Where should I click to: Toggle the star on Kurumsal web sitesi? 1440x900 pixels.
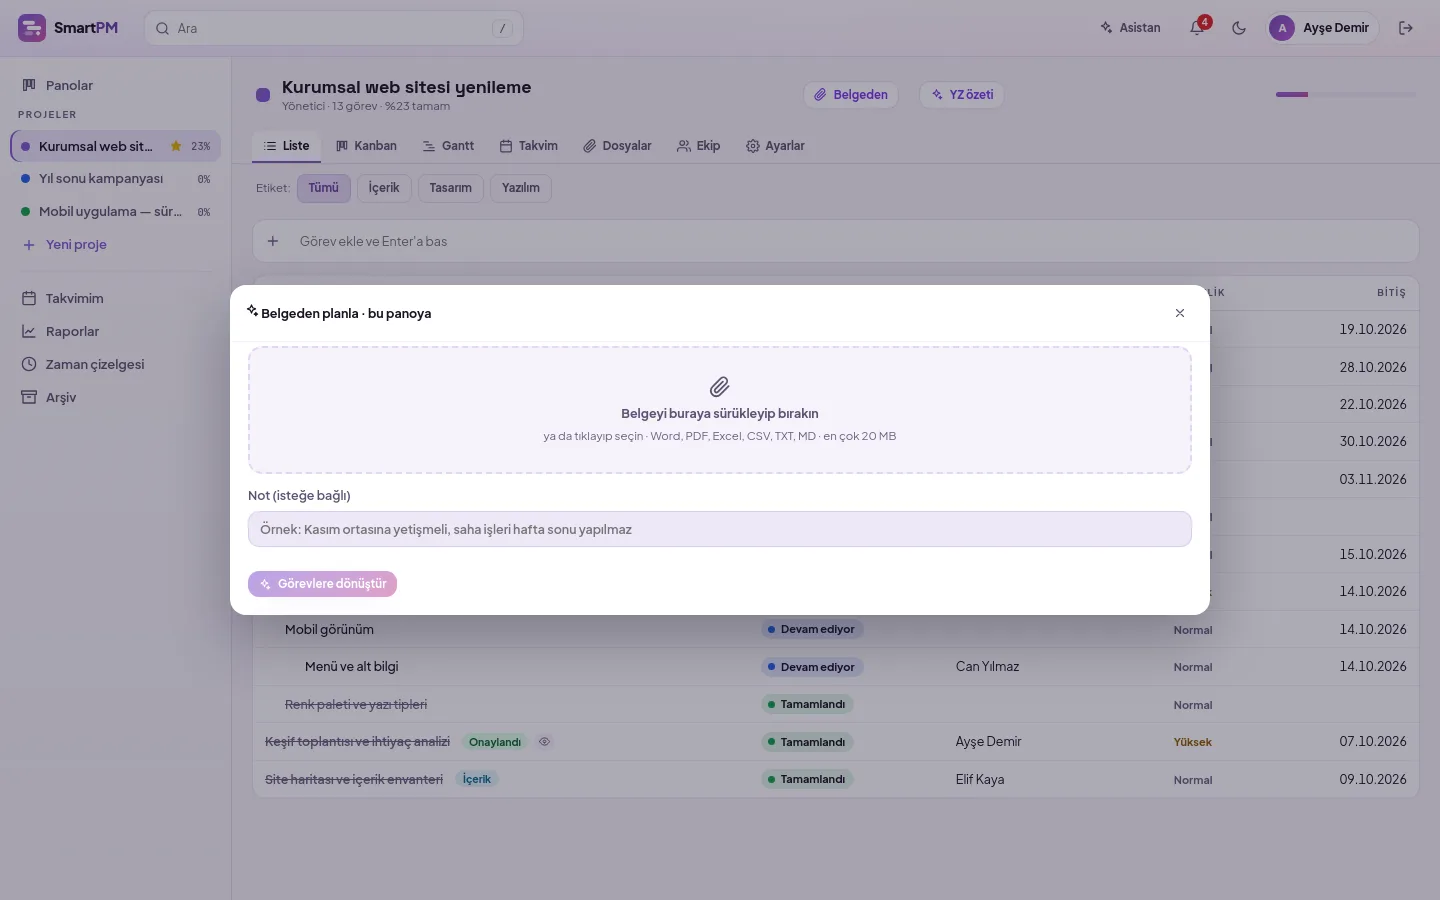point(176,146)
